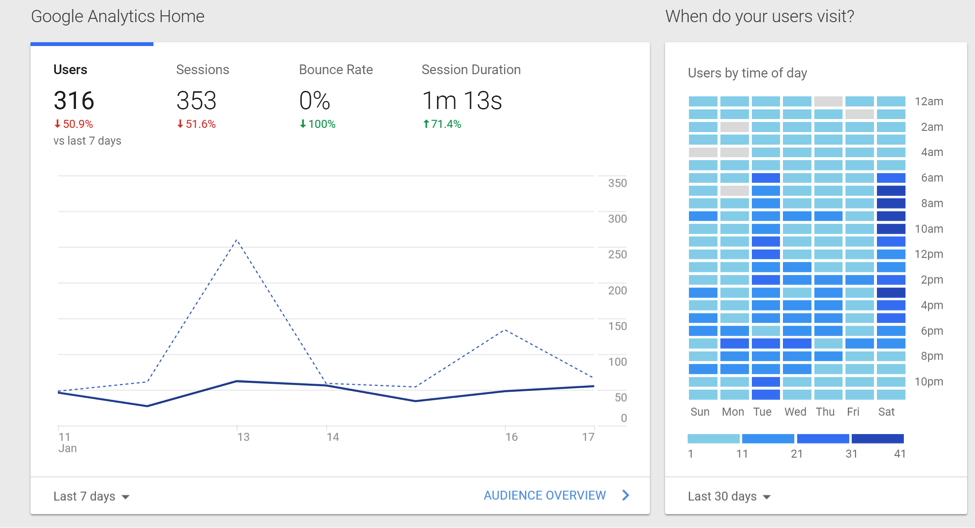This screenshot has width=975, height=528.
Task: Click the lightest blue legend swatch labeled 1
Action: pyautogui.click(x=714, y=438)
